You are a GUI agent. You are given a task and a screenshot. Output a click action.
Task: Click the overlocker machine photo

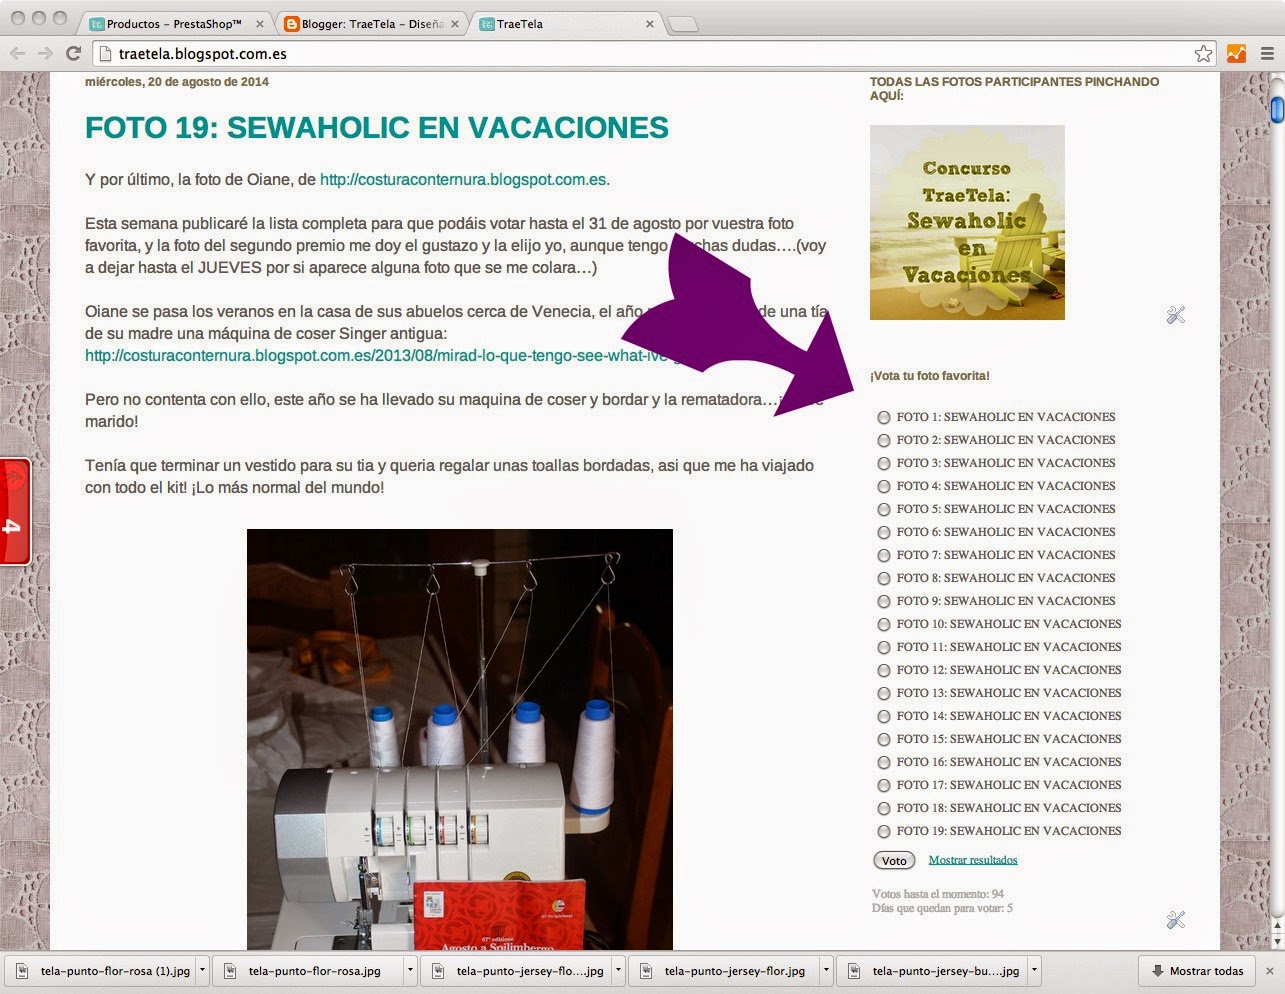tap(460, 740)
